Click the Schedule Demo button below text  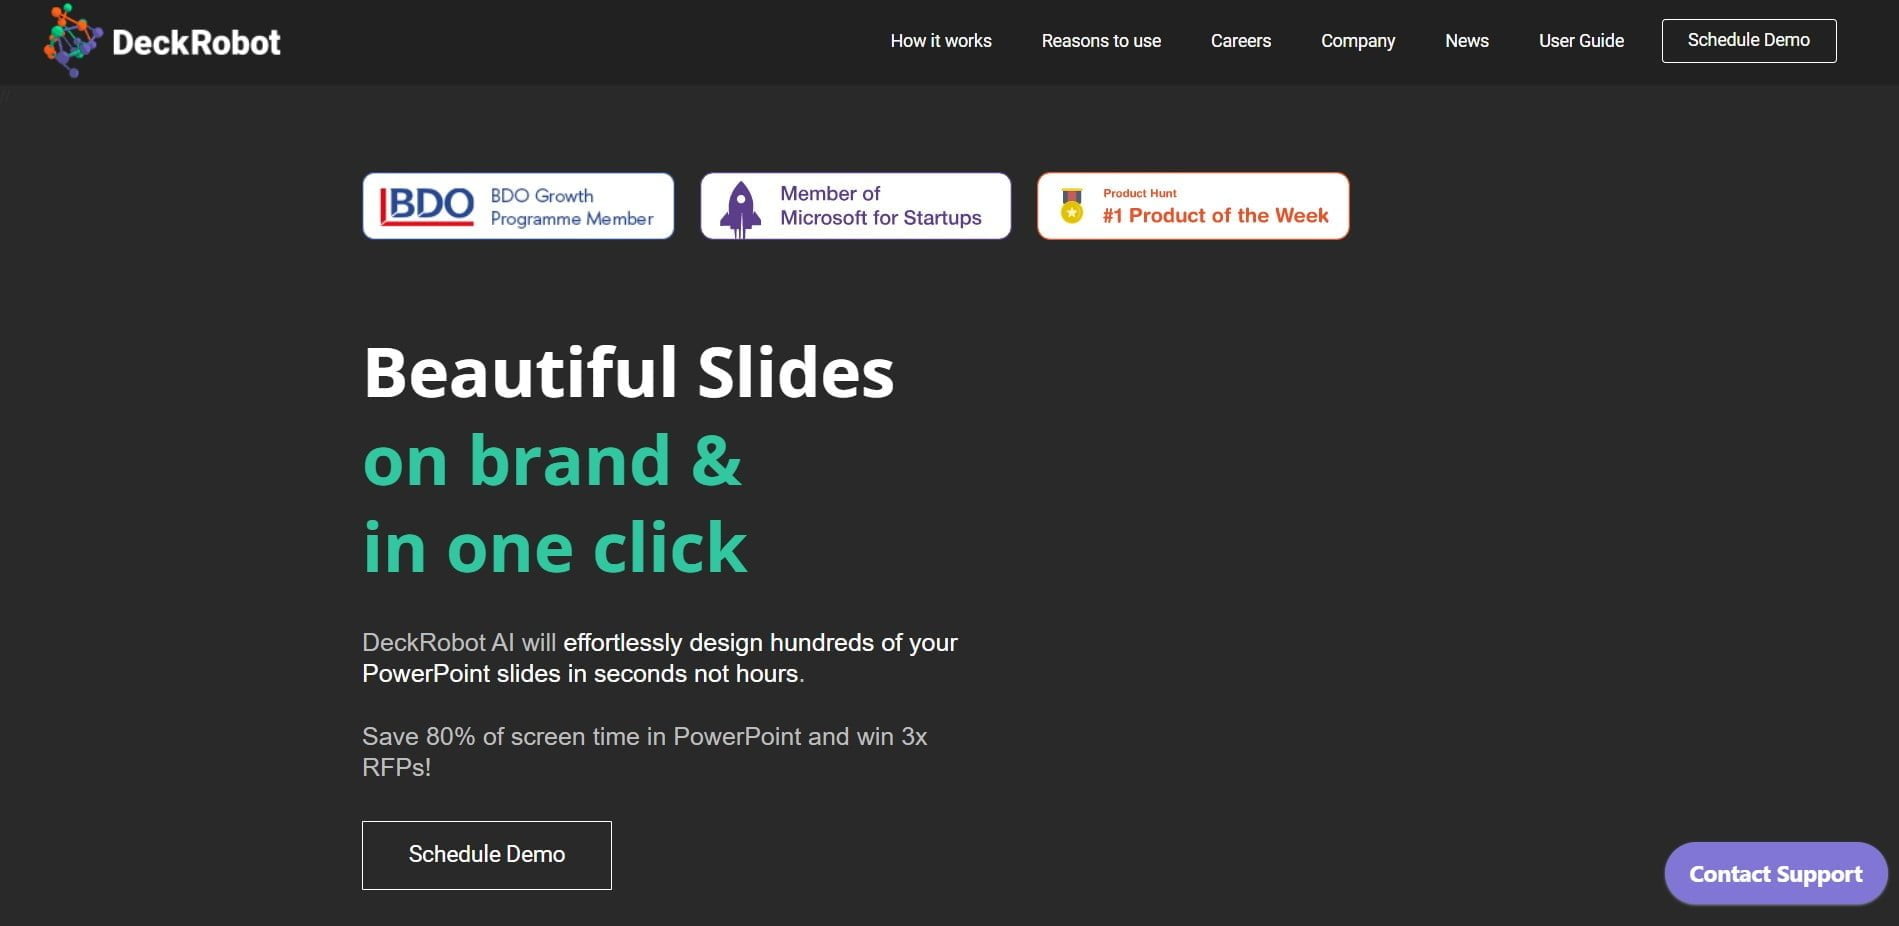[487, 855]
